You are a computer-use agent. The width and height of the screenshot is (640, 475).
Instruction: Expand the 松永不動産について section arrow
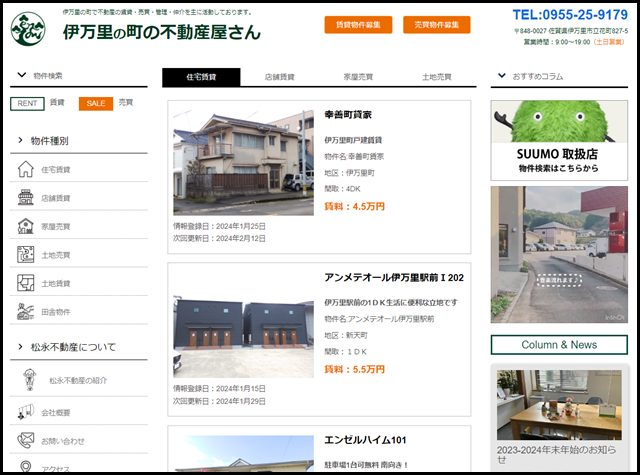coord(20,347)
